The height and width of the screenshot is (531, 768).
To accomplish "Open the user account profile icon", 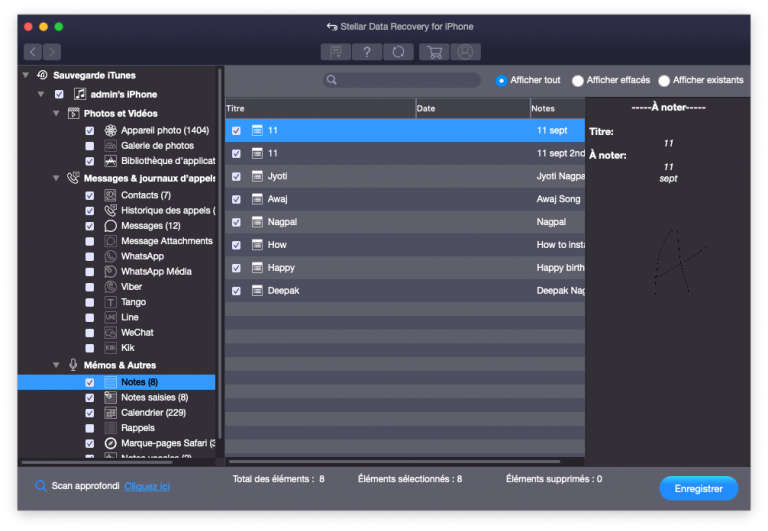I will (x=465, y=51).
